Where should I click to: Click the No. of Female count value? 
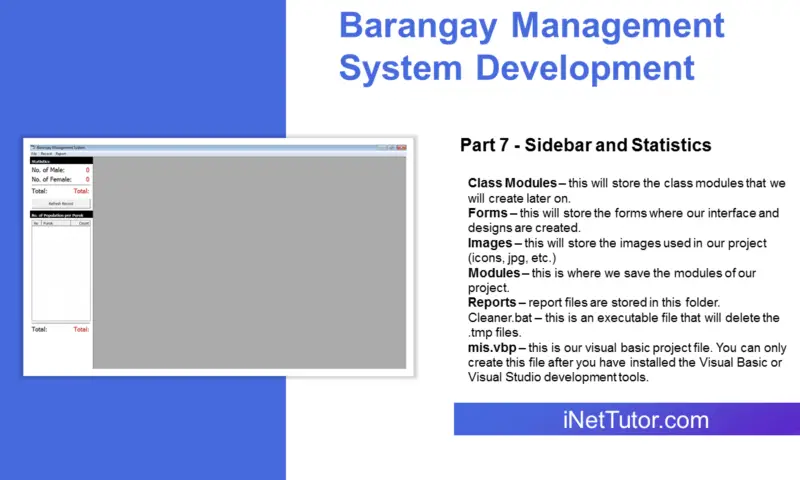(87, 179)
